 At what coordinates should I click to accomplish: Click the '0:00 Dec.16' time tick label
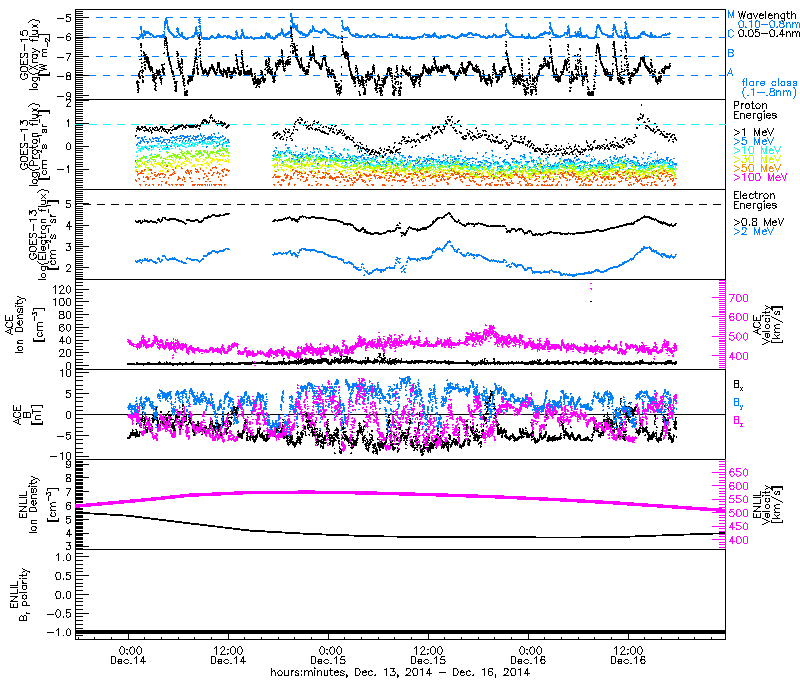click(528, 656)
